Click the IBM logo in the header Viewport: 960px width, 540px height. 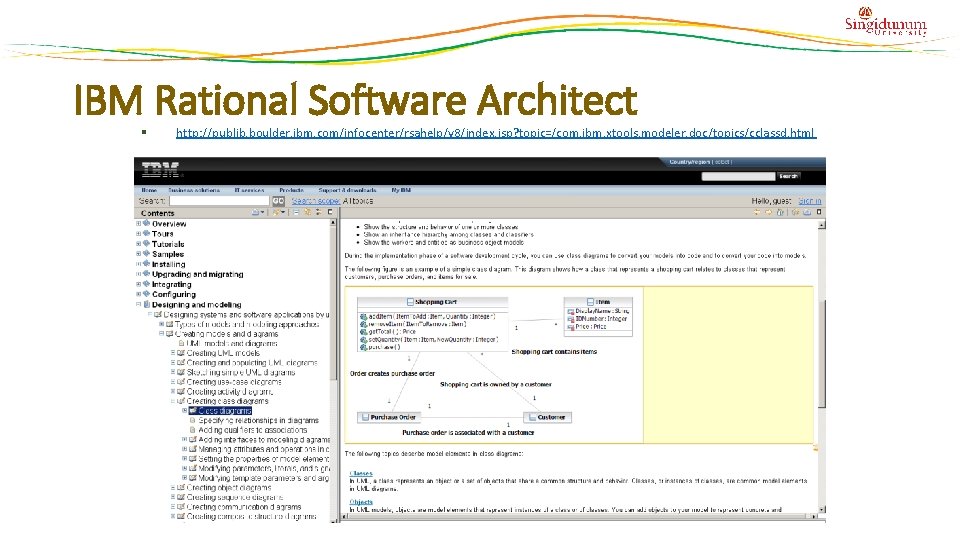coord(160,170)
